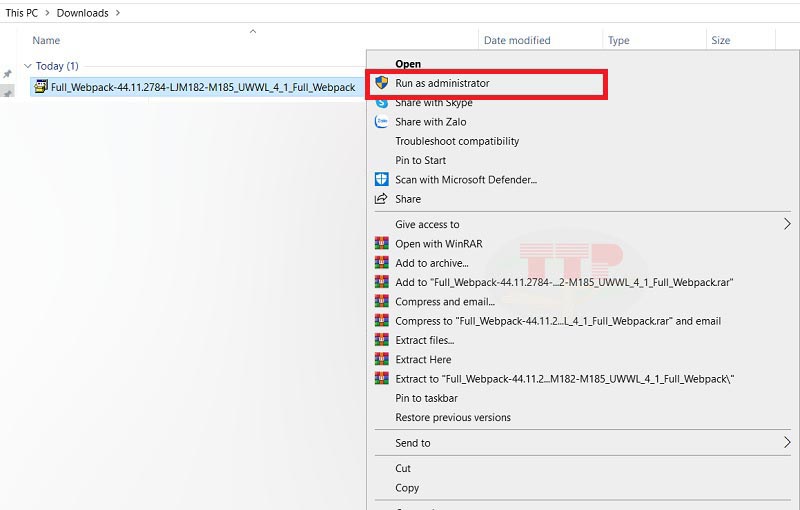Click Restore previous versions entry
Screen dimensions: 800x510
452,417
